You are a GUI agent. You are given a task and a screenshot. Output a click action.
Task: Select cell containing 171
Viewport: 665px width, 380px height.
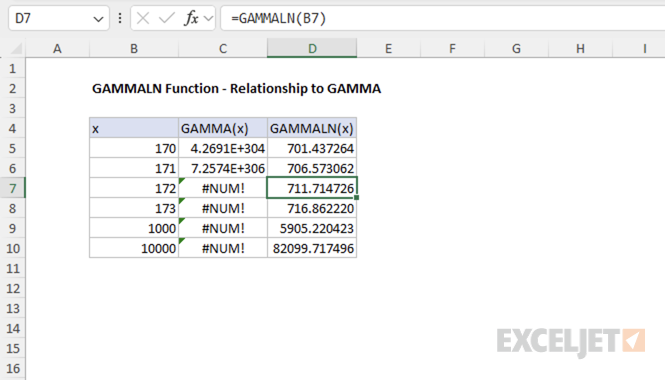[134, 168]
